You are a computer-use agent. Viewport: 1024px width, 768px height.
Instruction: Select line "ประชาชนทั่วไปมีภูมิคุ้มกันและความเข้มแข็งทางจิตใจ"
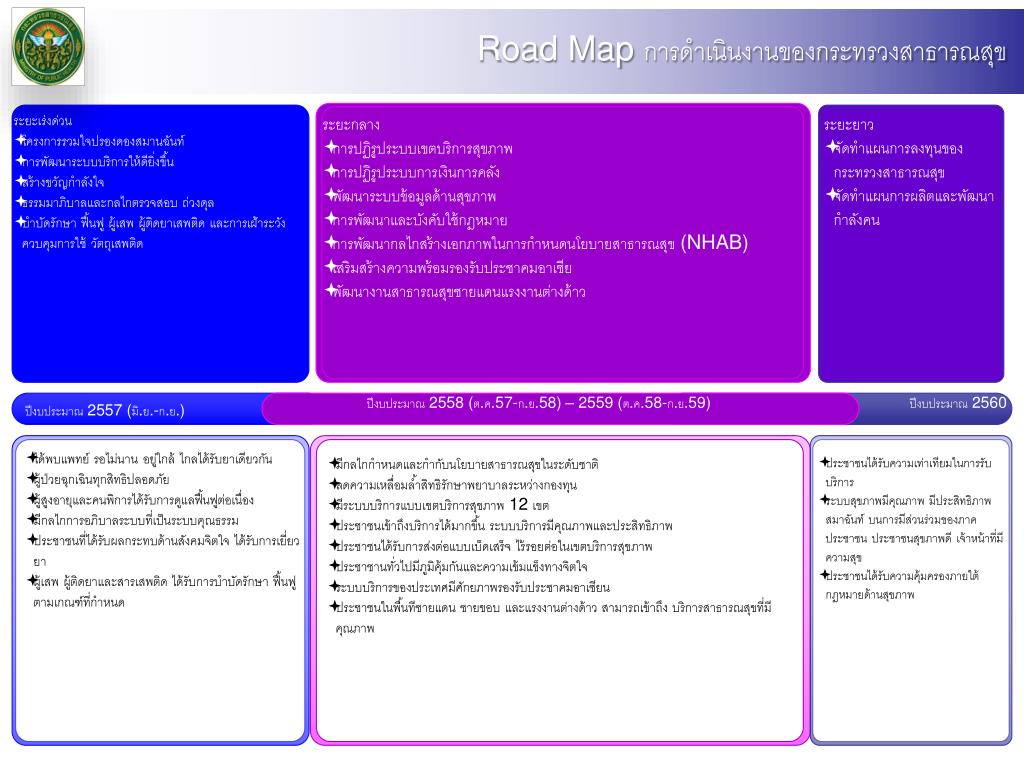tap(460, 567)
